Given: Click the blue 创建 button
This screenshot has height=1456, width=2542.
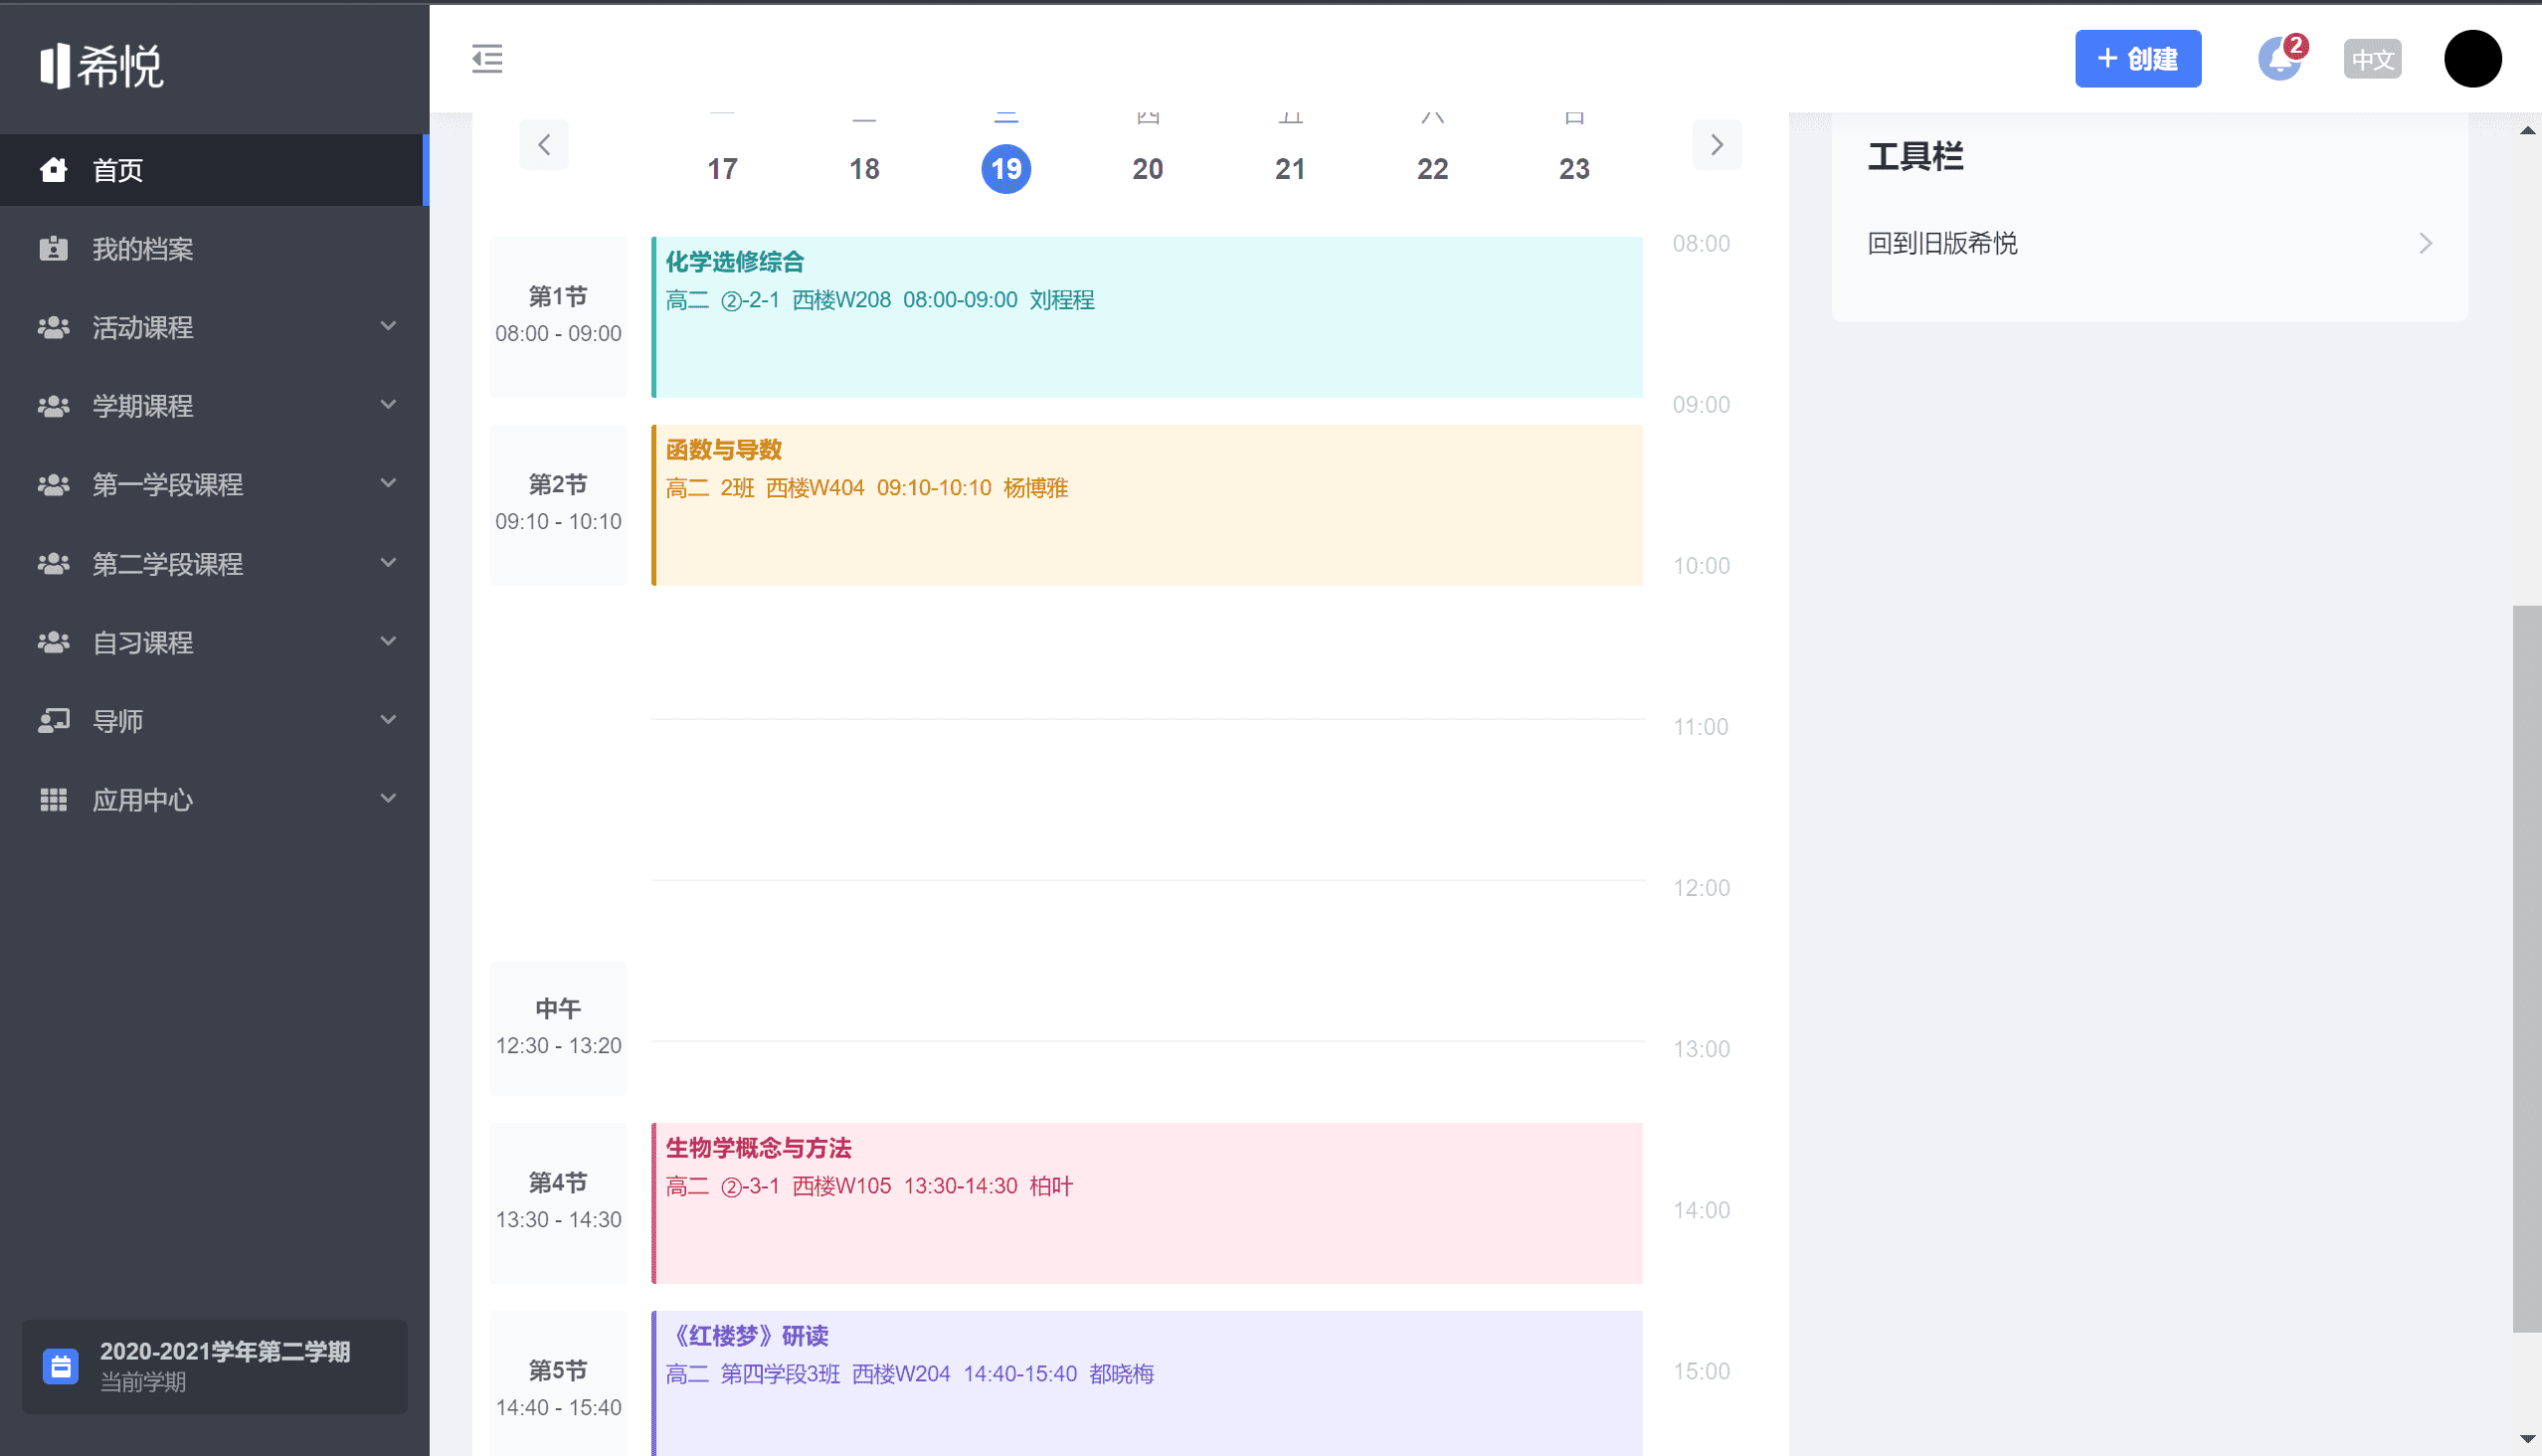Looking at the screenshot, I should click(x=2138, y=59).
